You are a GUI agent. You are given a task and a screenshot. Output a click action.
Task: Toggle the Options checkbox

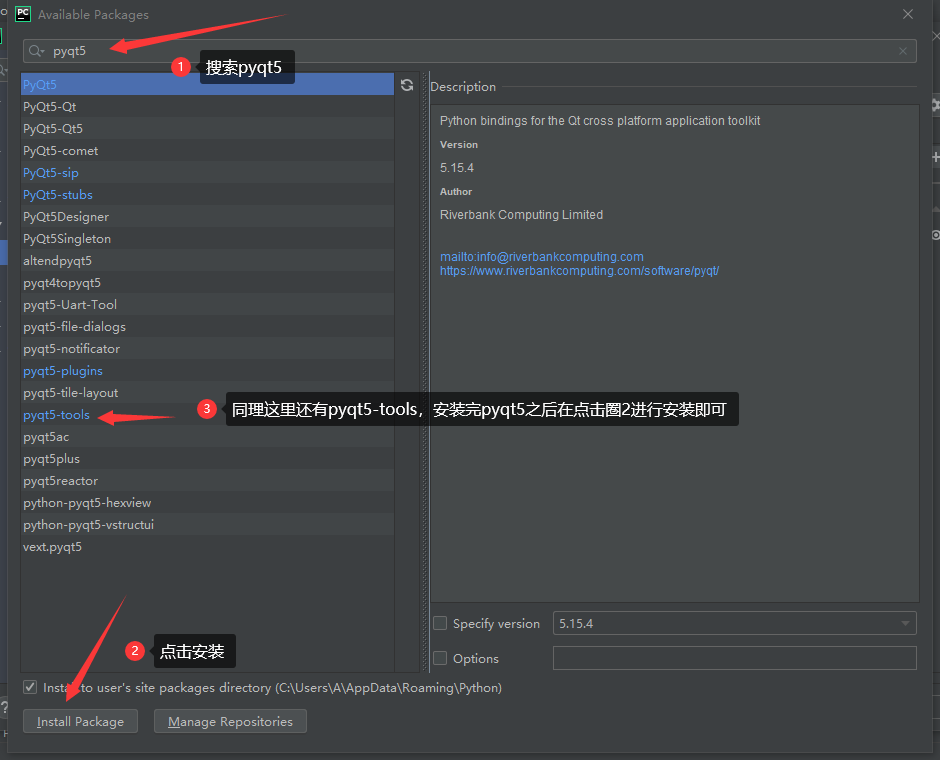[x=440, y=658]
